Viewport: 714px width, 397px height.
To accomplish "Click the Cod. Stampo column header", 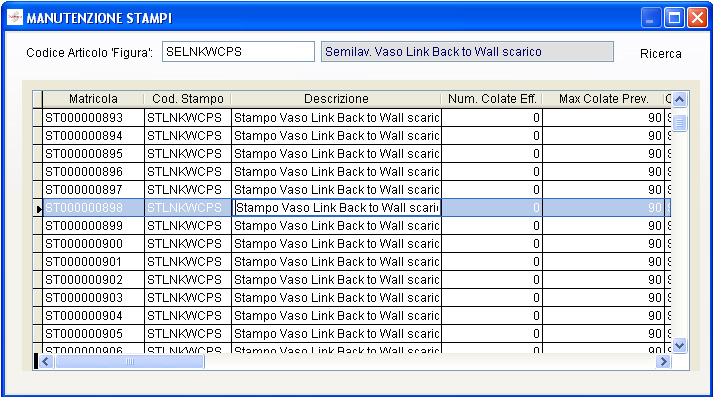I will coord(188,99).
